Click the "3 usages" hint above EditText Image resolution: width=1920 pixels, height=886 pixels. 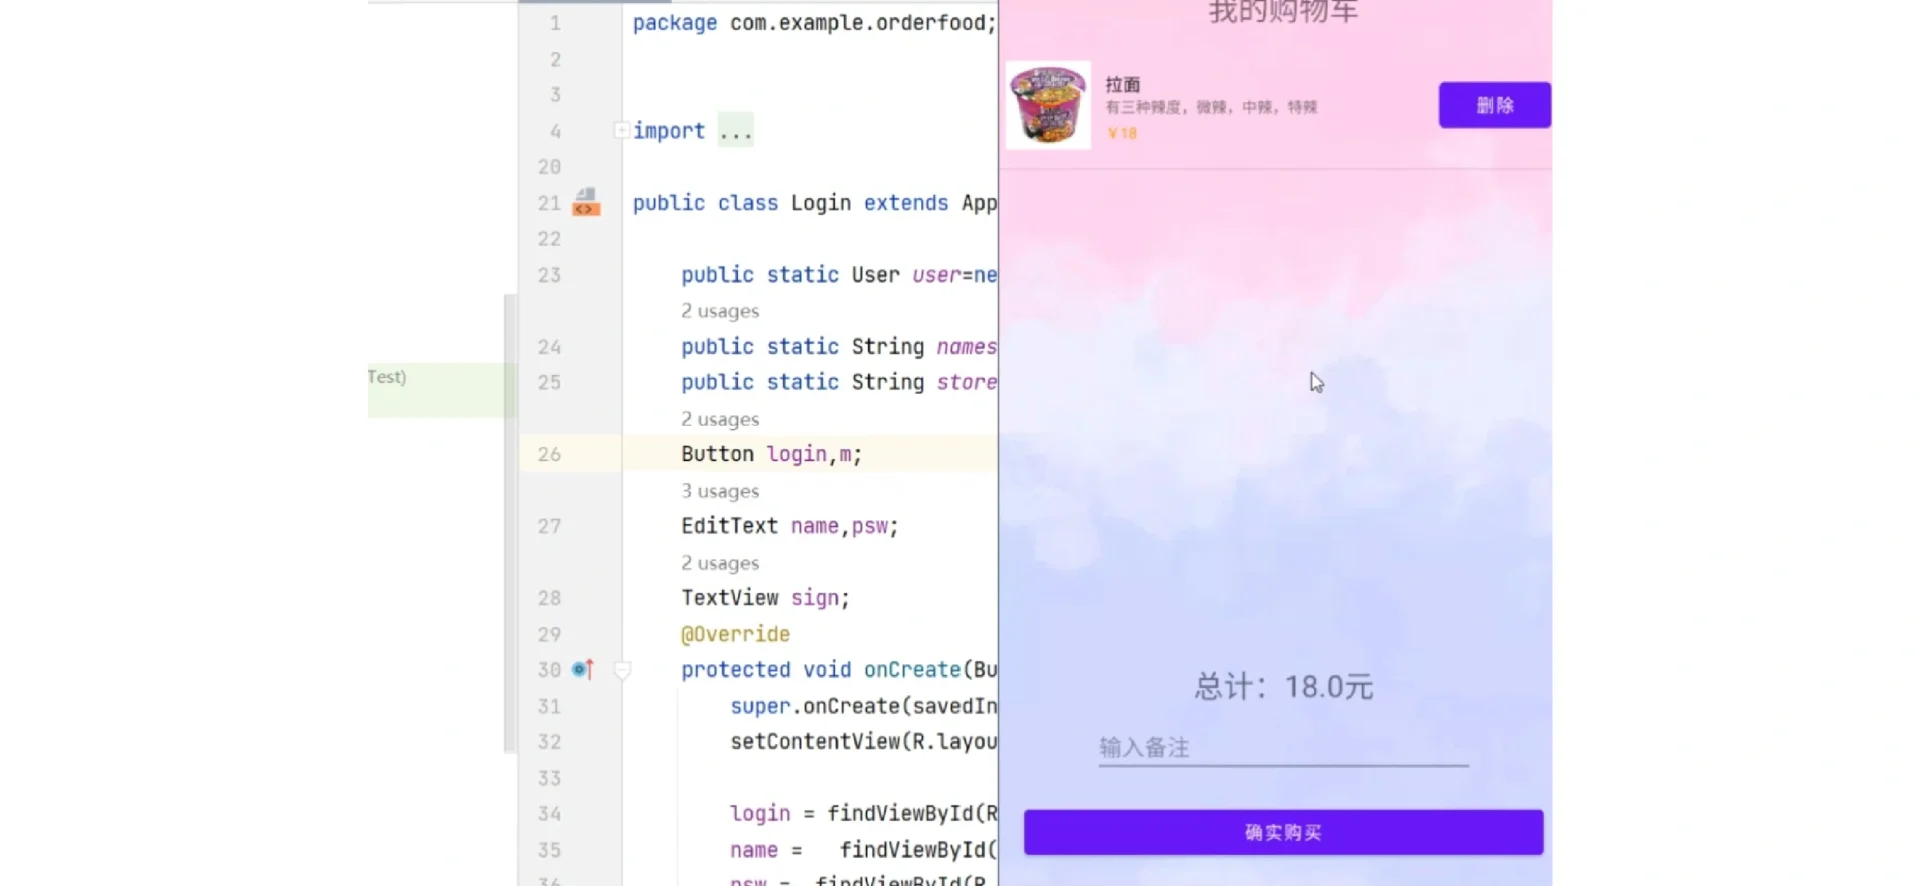click(x=720, y=491)
